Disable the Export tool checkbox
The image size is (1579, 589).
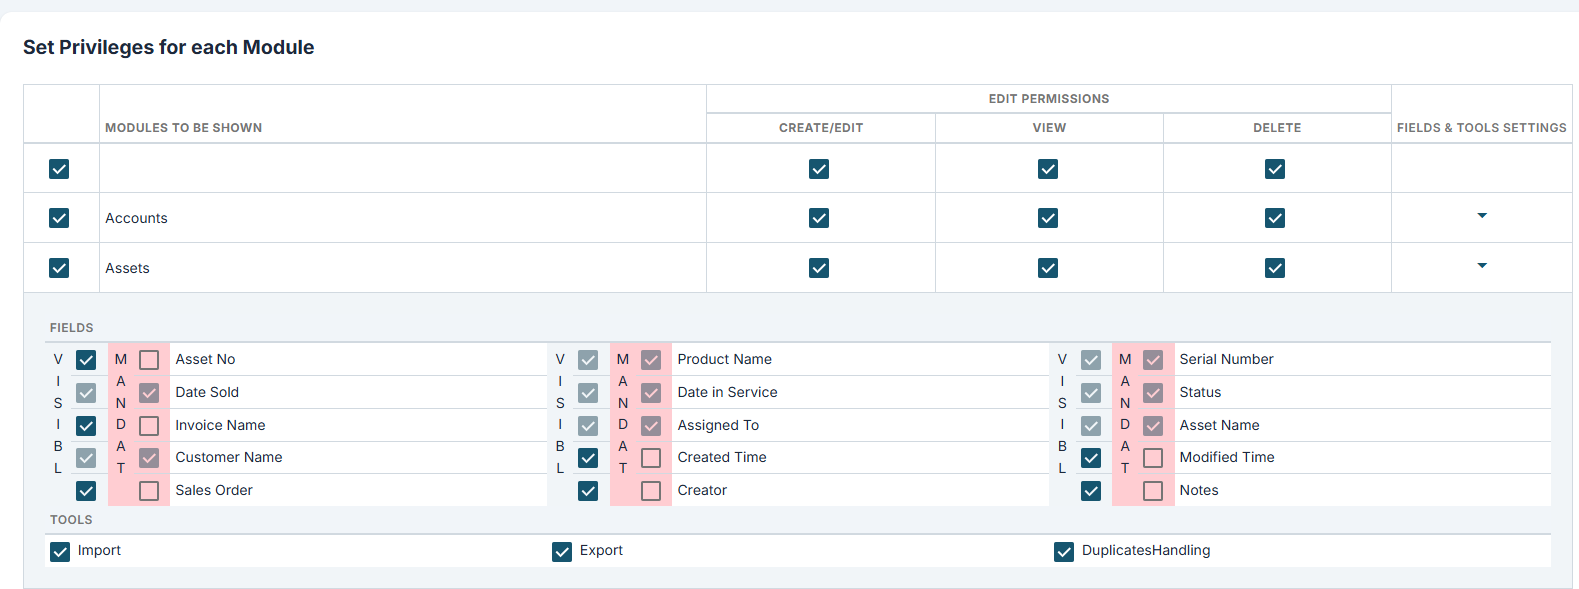coord(562,552)
